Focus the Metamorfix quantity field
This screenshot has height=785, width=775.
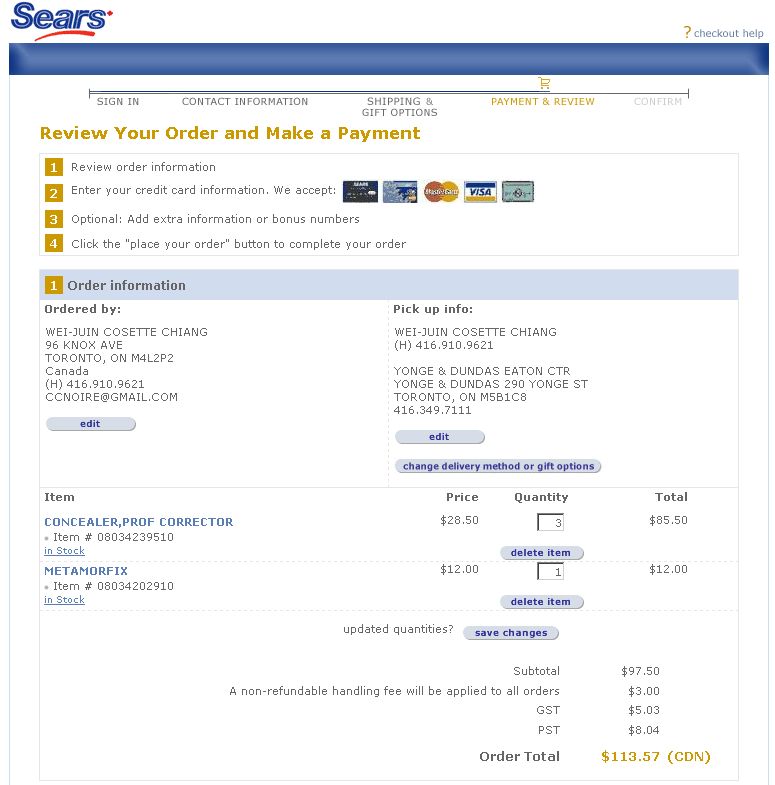tap(550, 571)
